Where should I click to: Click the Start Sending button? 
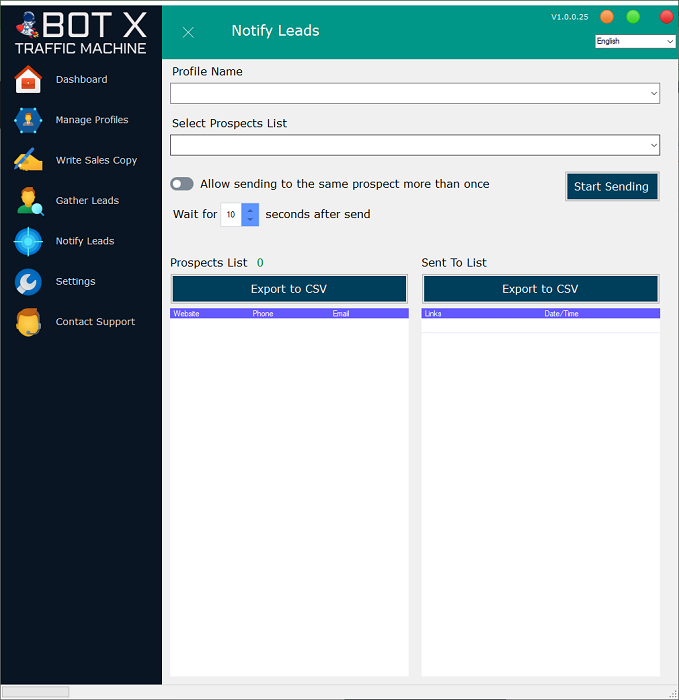pyautogui.click(x=612, y=186)
